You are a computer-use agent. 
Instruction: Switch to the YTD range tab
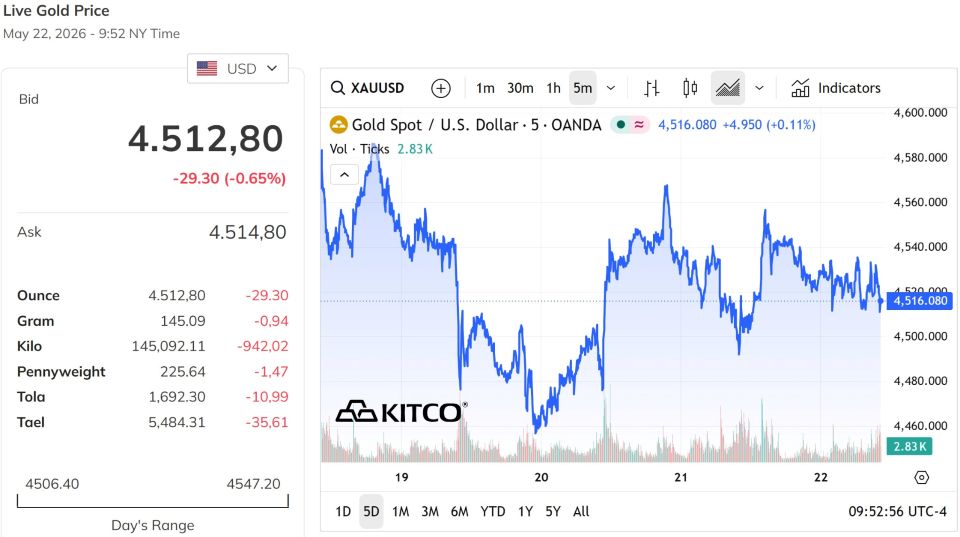click(x=492, y=511)
